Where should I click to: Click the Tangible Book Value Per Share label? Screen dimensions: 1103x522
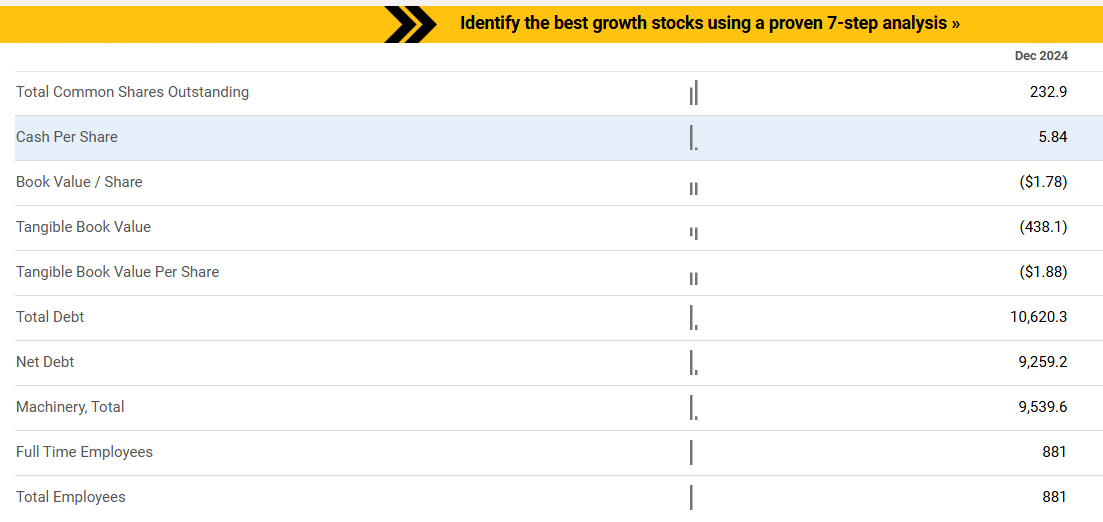(117, 272)
